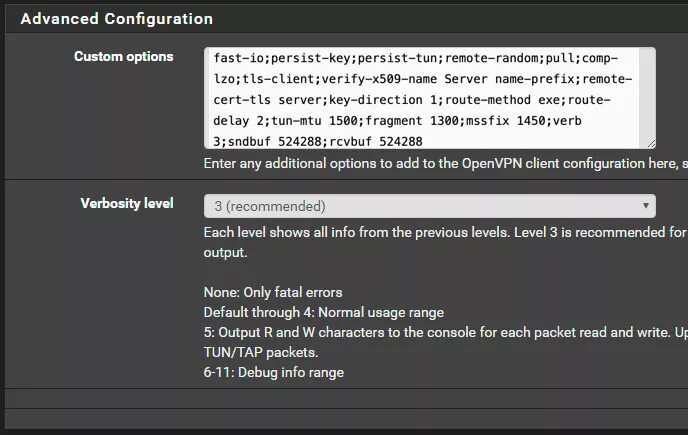Click the "None: Only fatal errors" line

273,293
